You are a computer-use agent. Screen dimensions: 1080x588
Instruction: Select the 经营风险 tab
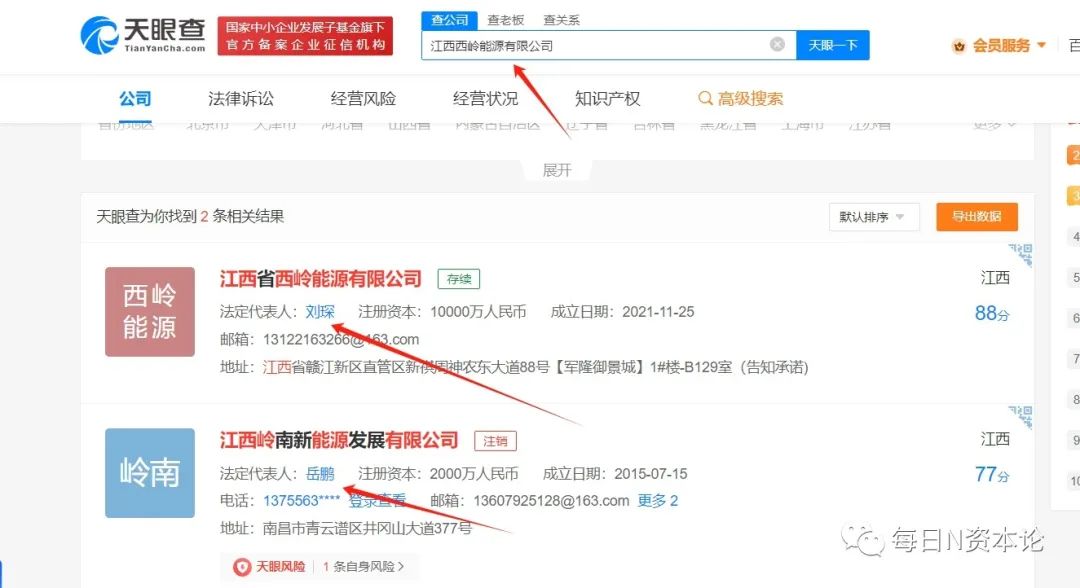pos(363,98)
